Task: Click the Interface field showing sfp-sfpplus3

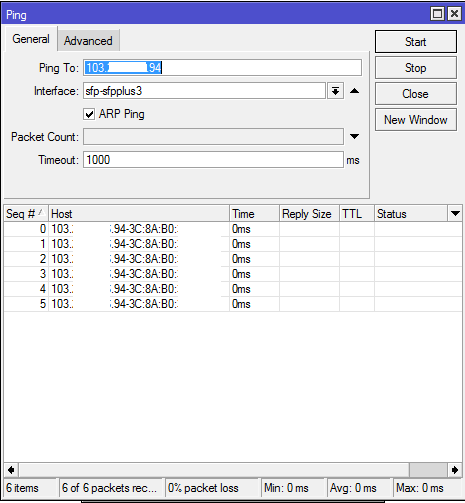Action: pyautogui.click(x=204, y=91)
